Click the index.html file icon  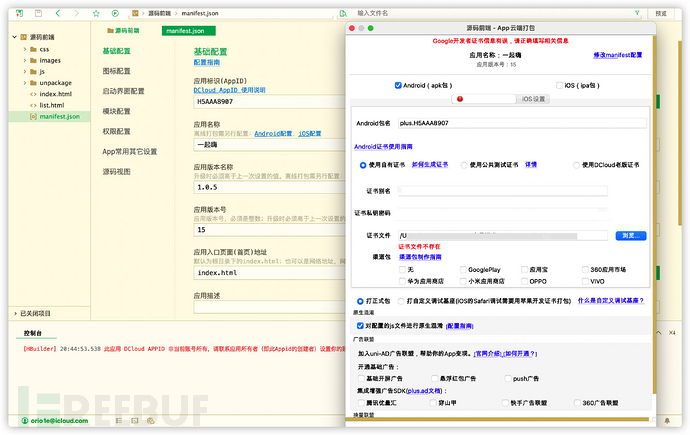click(x=33, y=94)
